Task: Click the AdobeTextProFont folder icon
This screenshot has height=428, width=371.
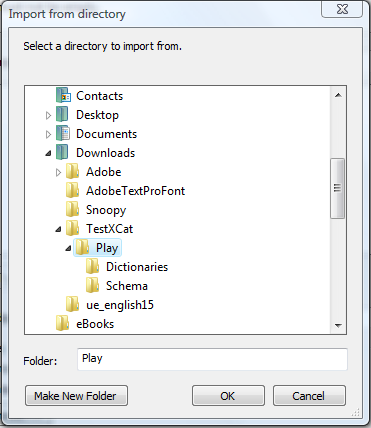Action: (x=72, y=190)
